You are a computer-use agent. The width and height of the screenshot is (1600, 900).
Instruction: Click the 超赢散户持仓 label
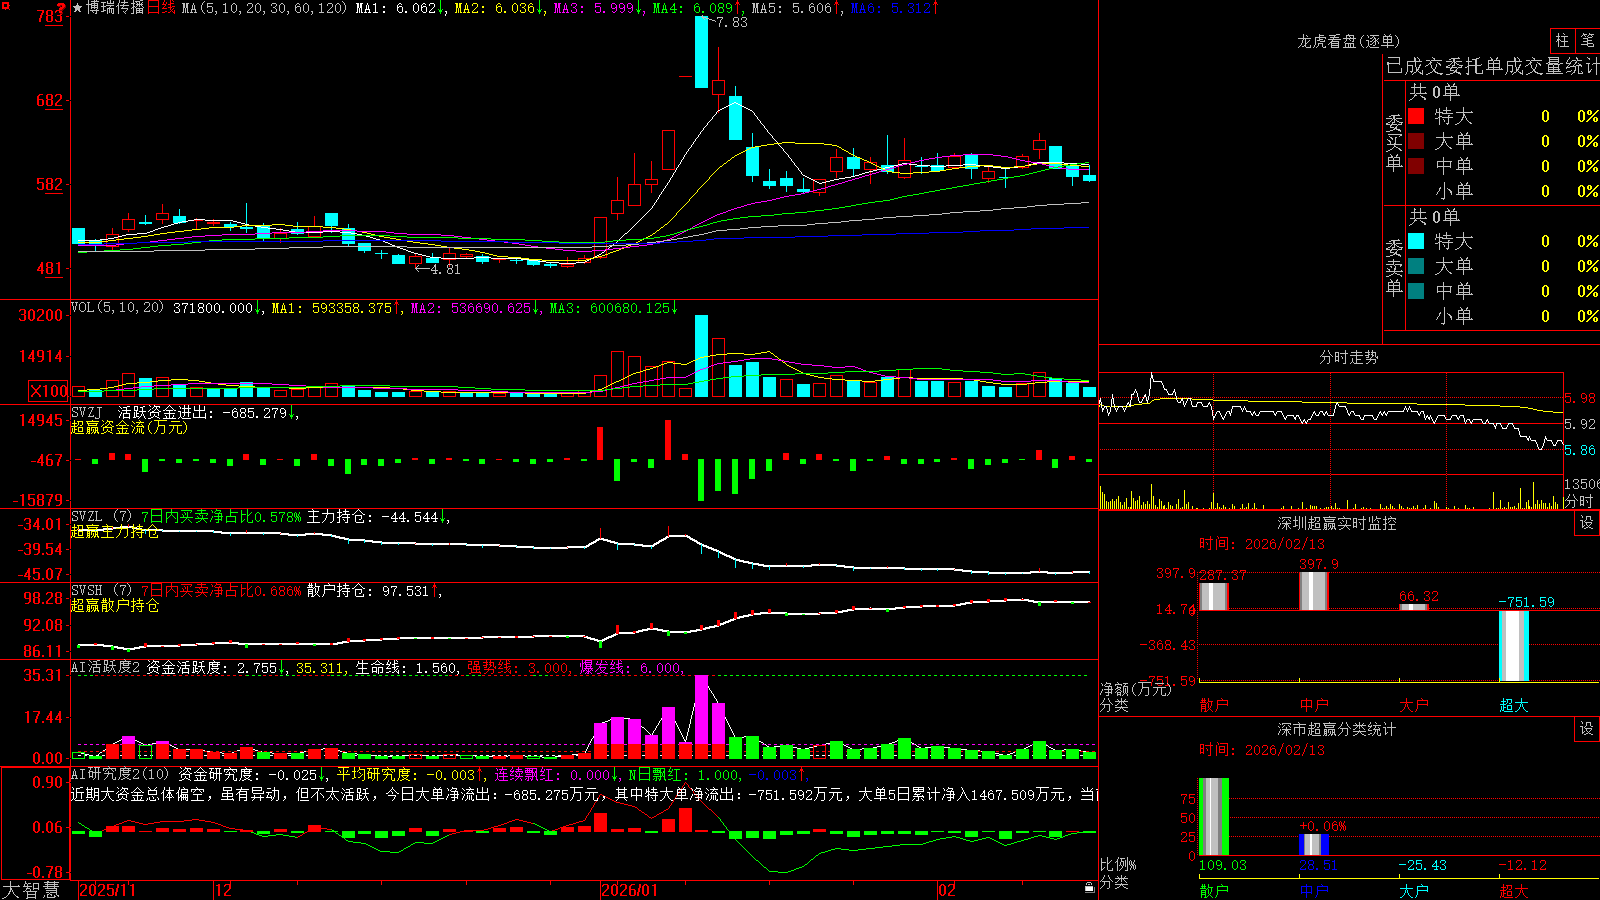(x=115, y=605)
